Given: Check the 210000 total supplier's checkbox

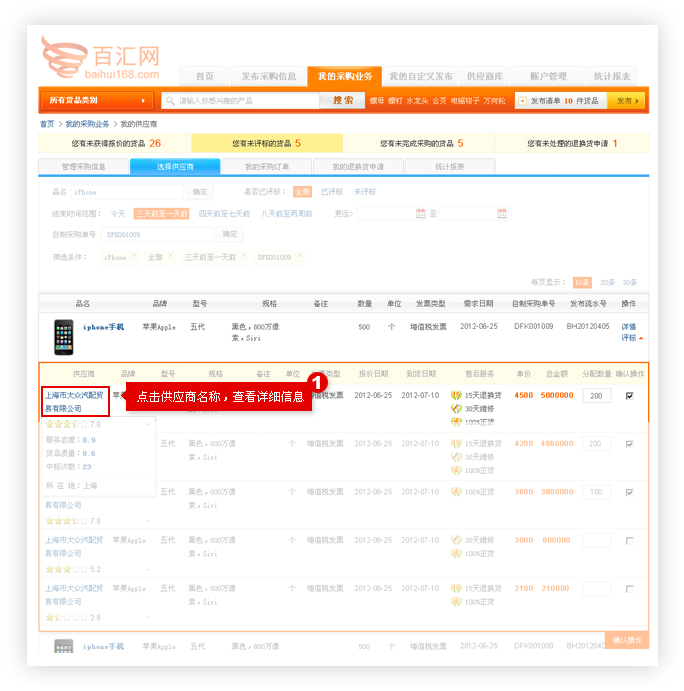Looking at the screenshot, I should 628,589.
